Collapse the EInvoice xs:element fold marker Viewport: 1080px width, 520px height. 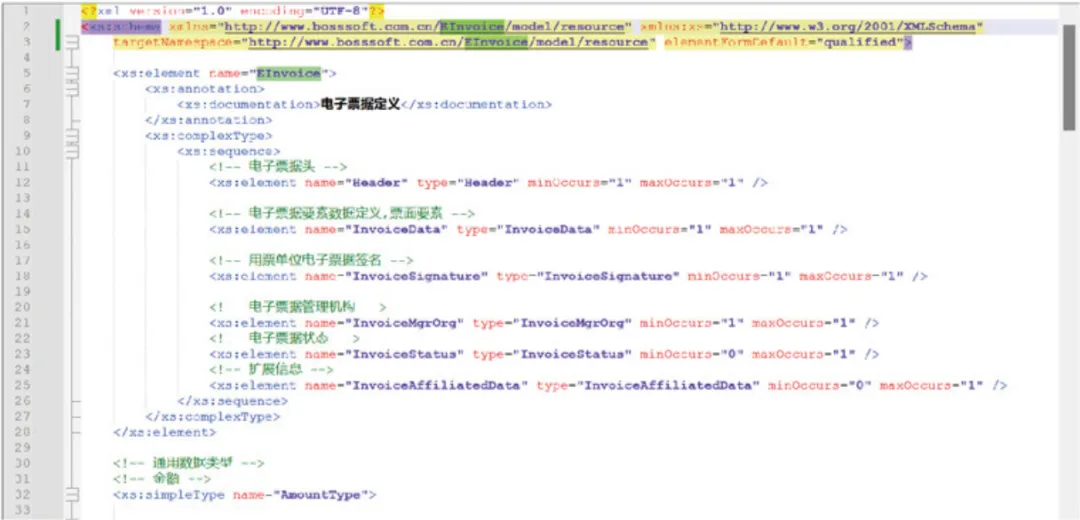coord(72,74)
